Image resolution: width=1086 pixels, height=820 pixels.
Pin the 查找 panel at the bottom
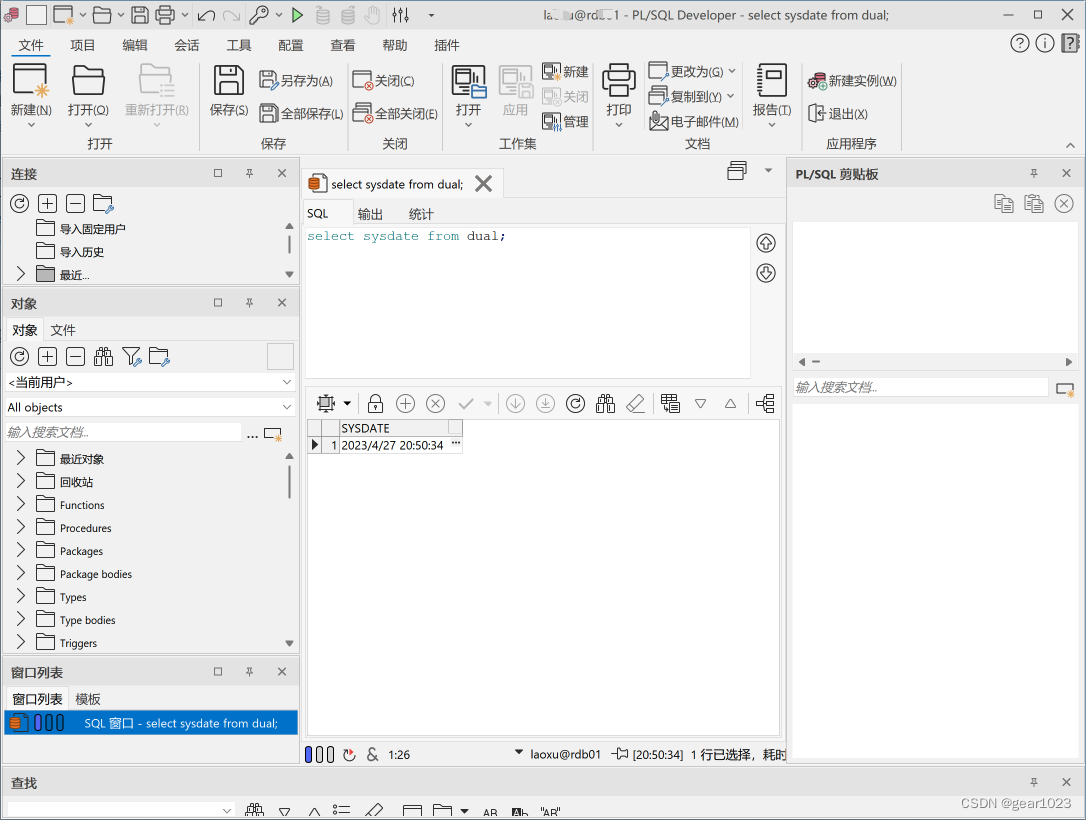1033,782
